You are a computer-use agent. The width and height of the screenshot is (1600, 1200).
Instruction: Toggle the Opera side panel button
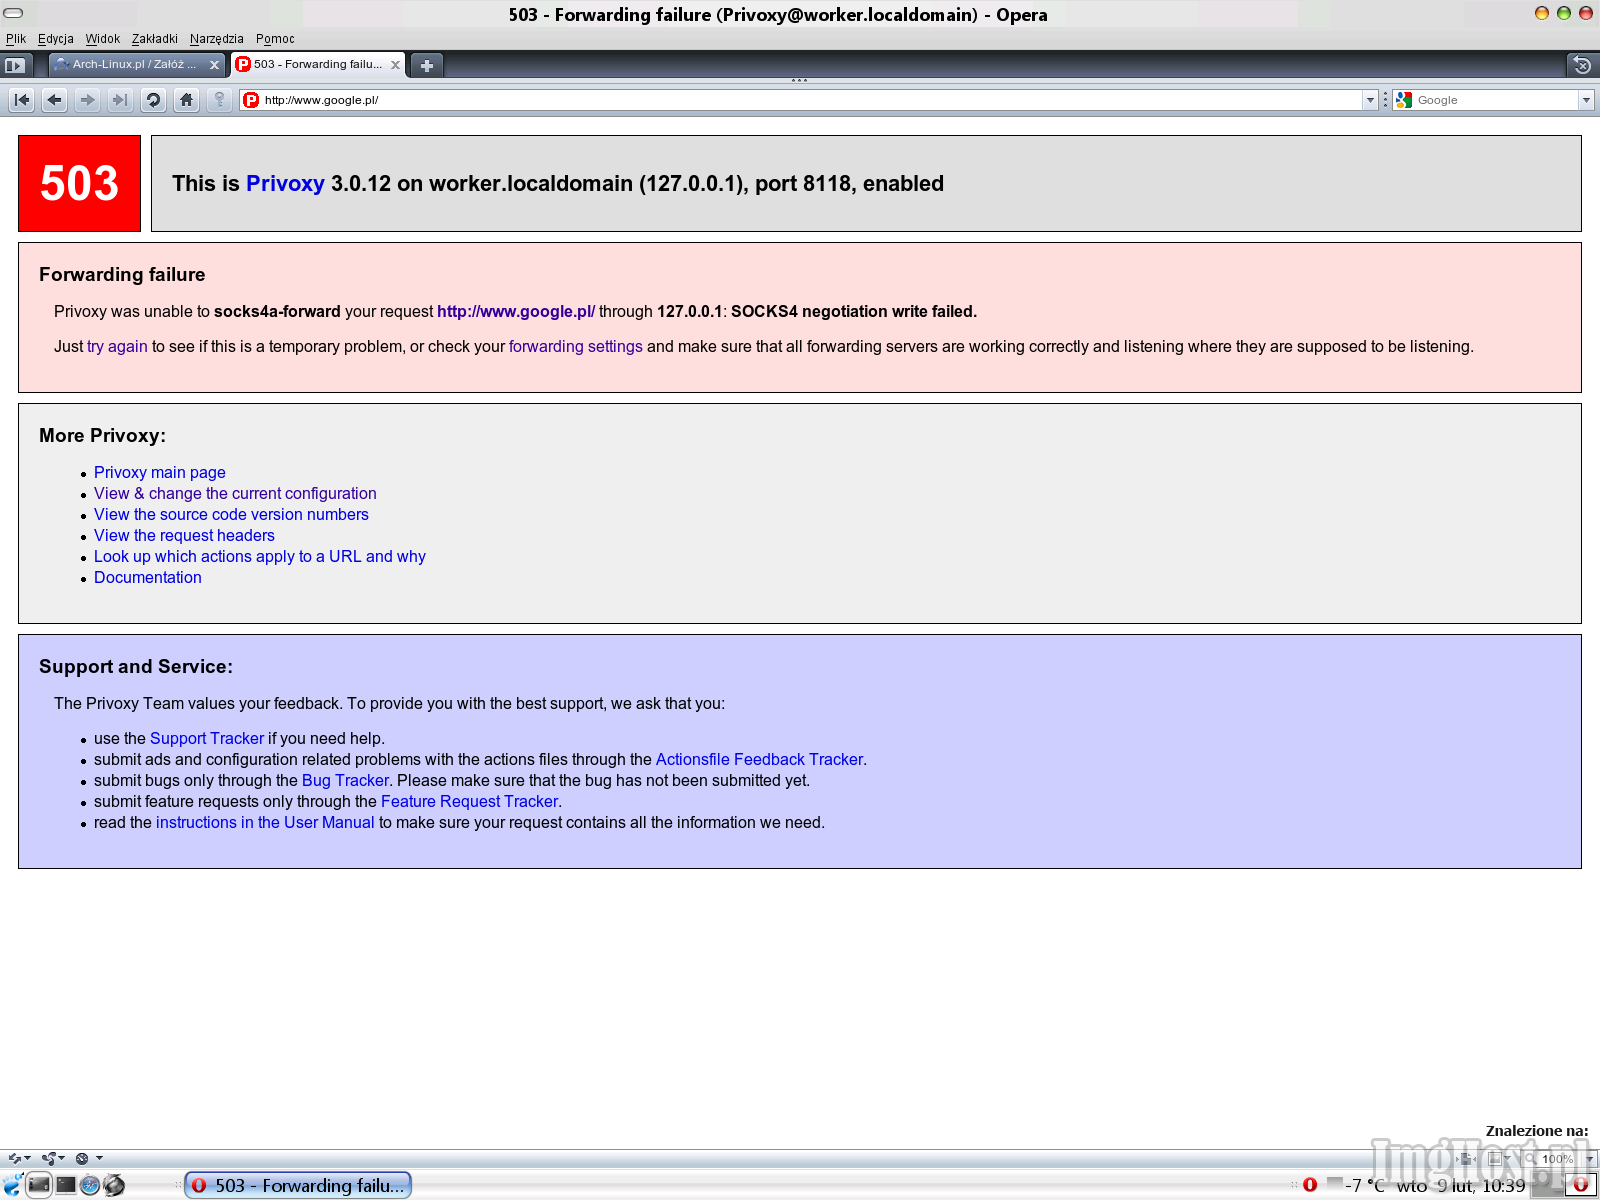click(x=14, y=65)
